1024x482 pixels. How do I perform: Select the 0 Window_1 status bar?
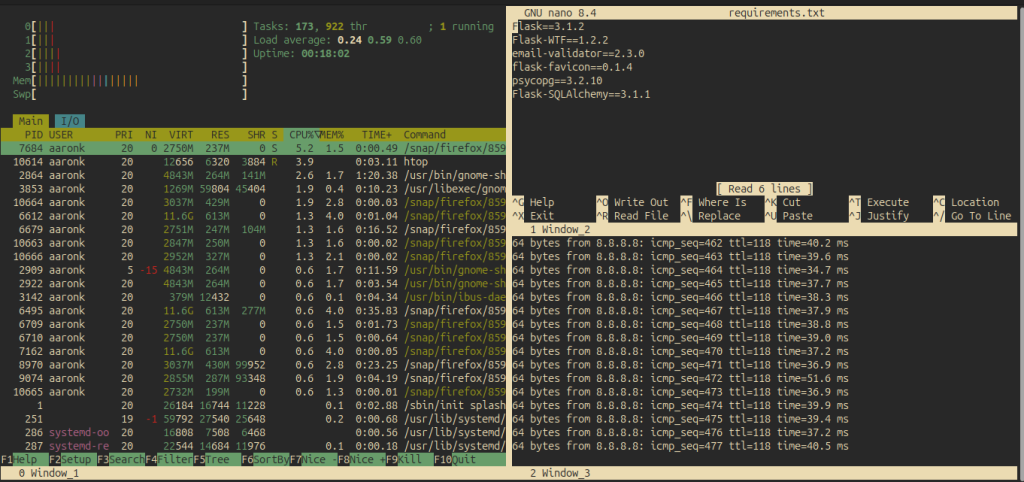pos(253,474)
